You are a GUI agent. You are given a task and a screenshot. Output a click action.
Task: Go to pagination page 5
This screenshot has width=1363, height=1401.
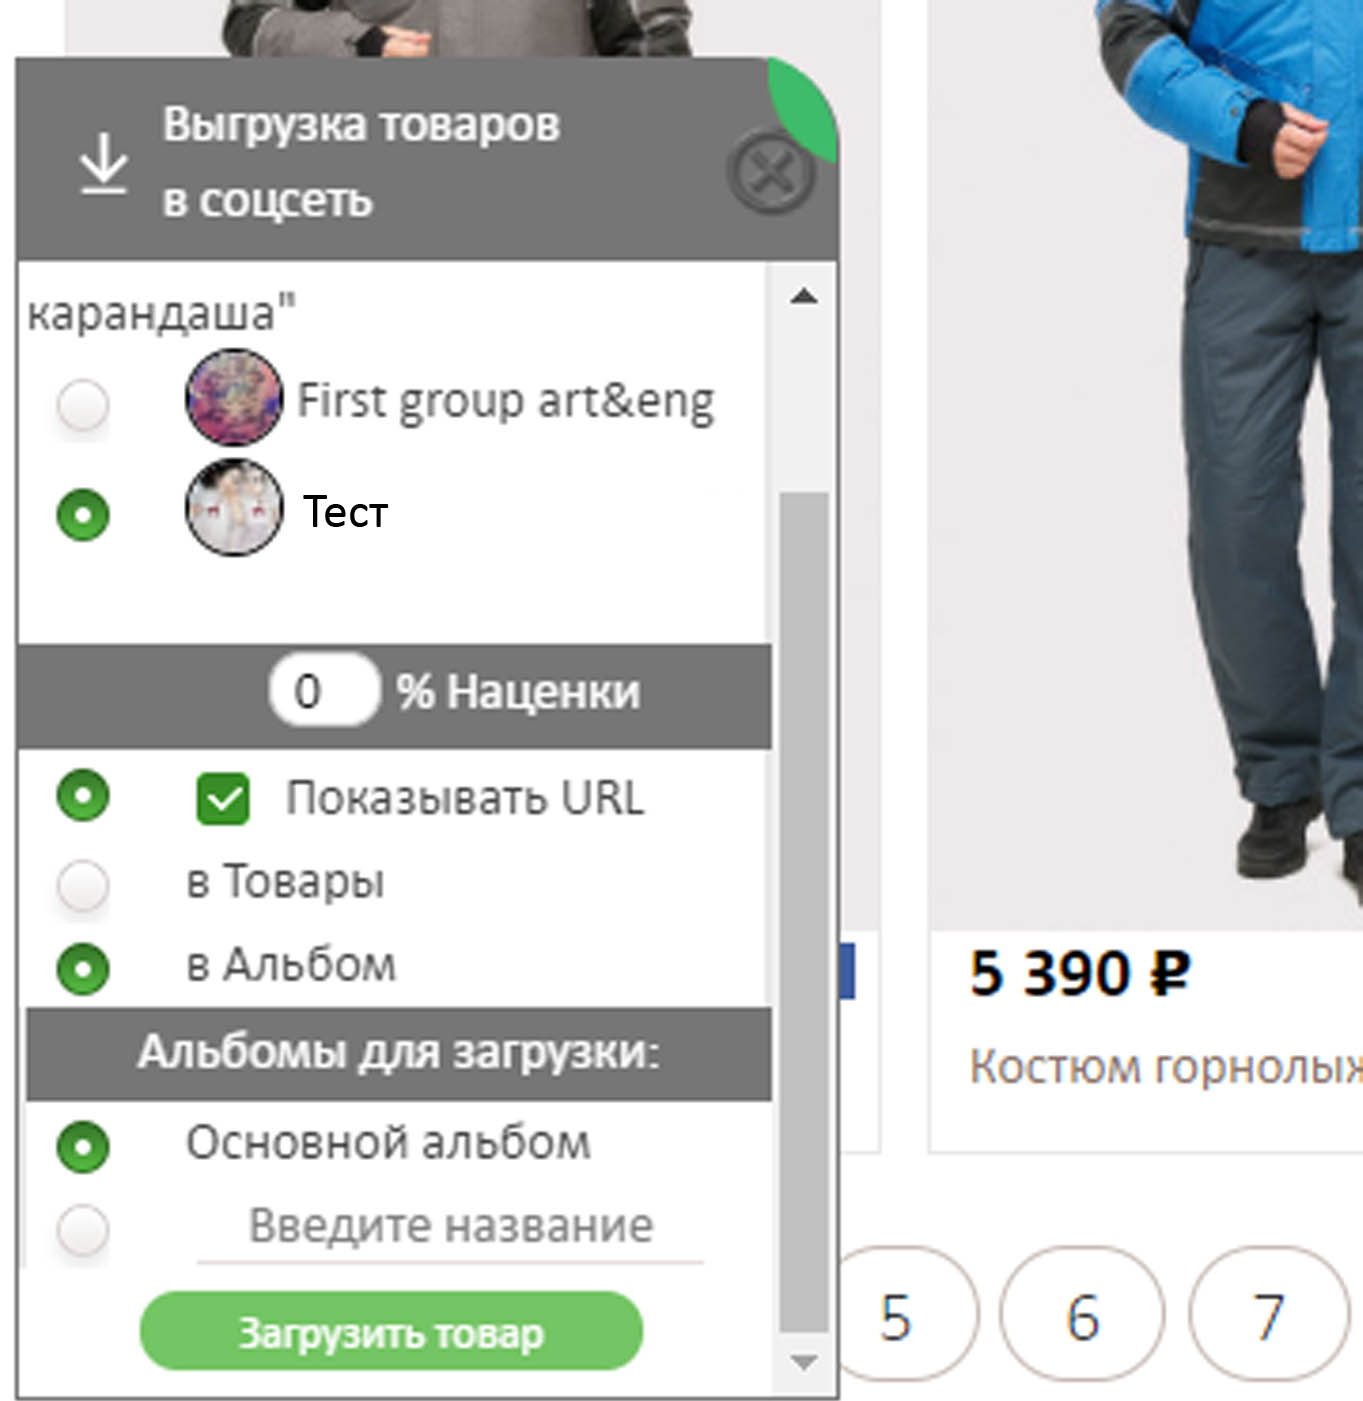896,1315
